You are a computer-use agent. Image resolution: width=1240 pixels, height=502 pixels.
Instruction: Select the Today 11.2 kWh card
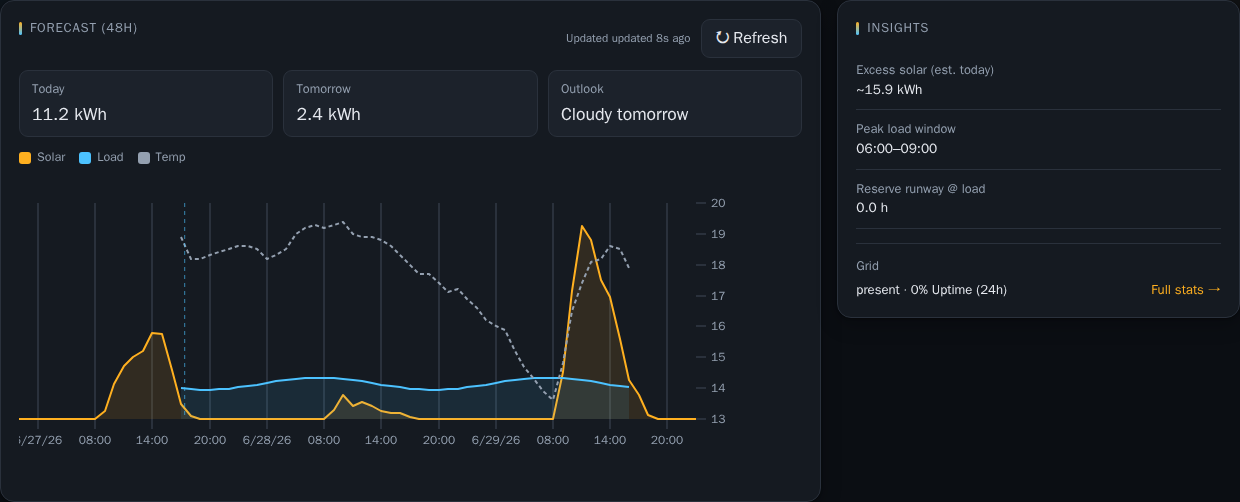pyautogui.click(x=146, y=103)
